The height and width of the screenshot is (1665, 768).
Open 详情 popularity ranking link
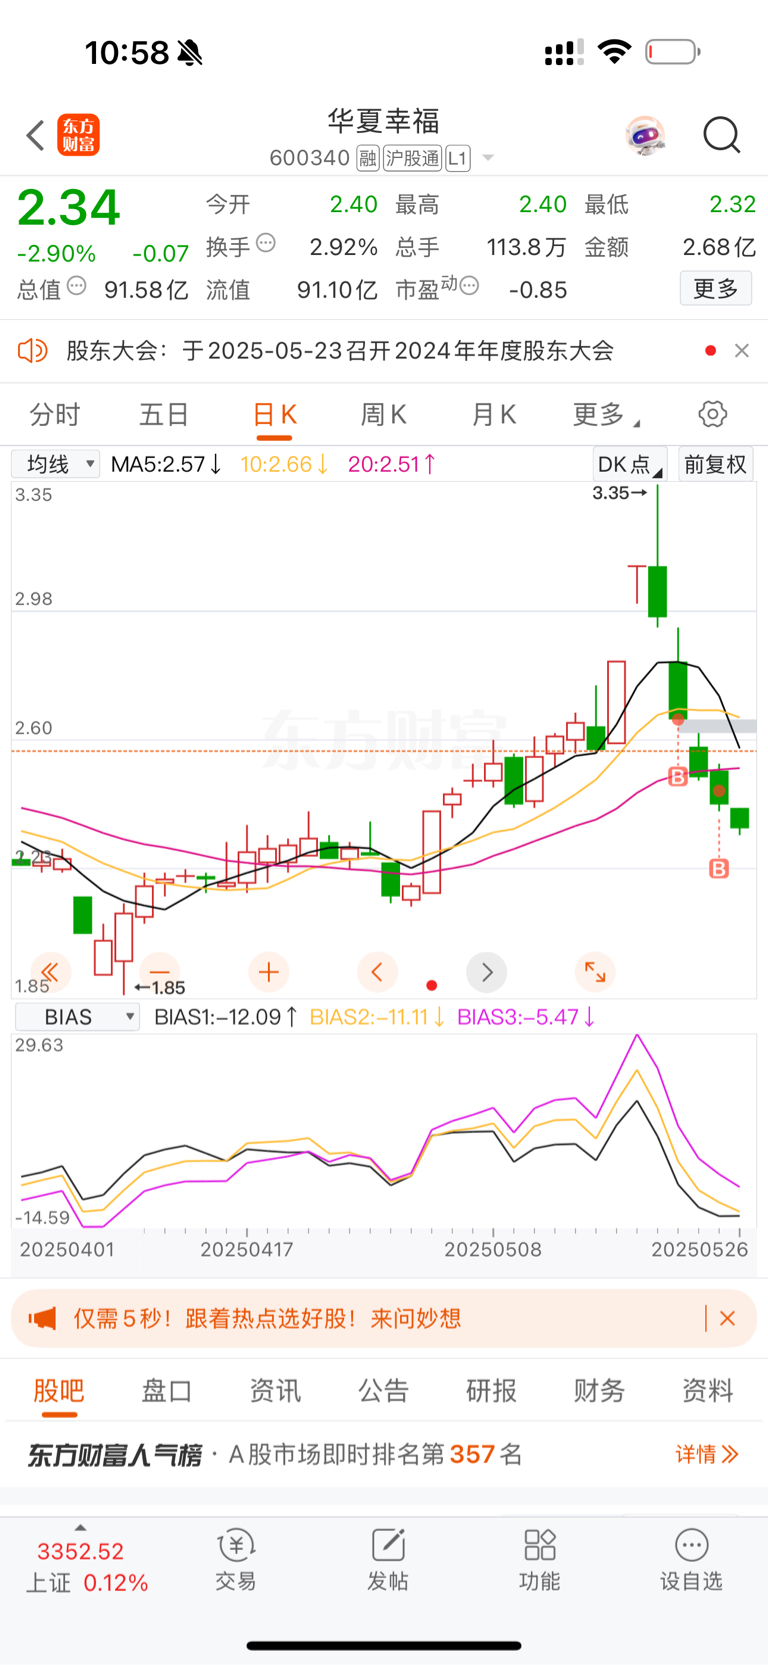click(x=707, y=1454)
